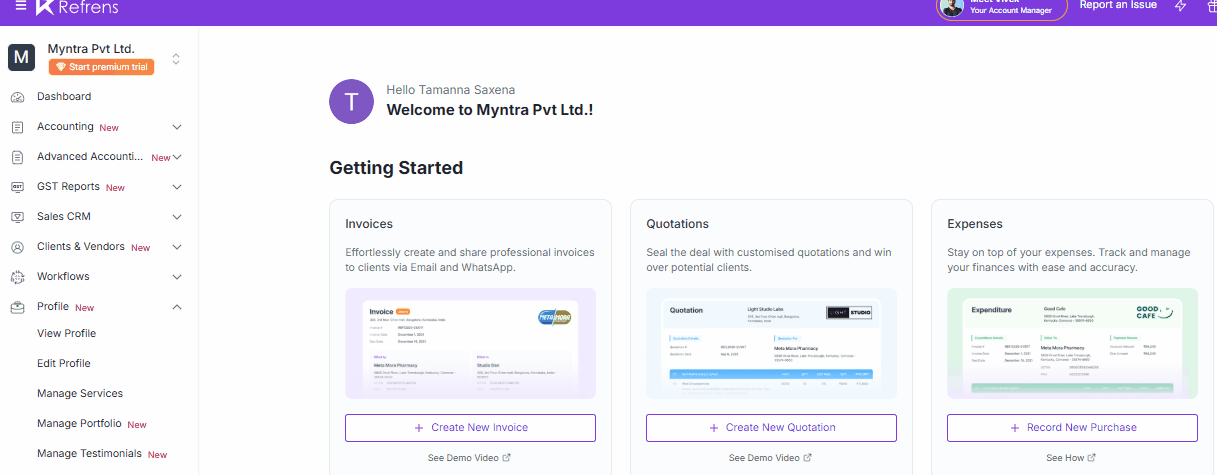
Task: Open See How link under Expenses
Action: (x=1065, y=458)
